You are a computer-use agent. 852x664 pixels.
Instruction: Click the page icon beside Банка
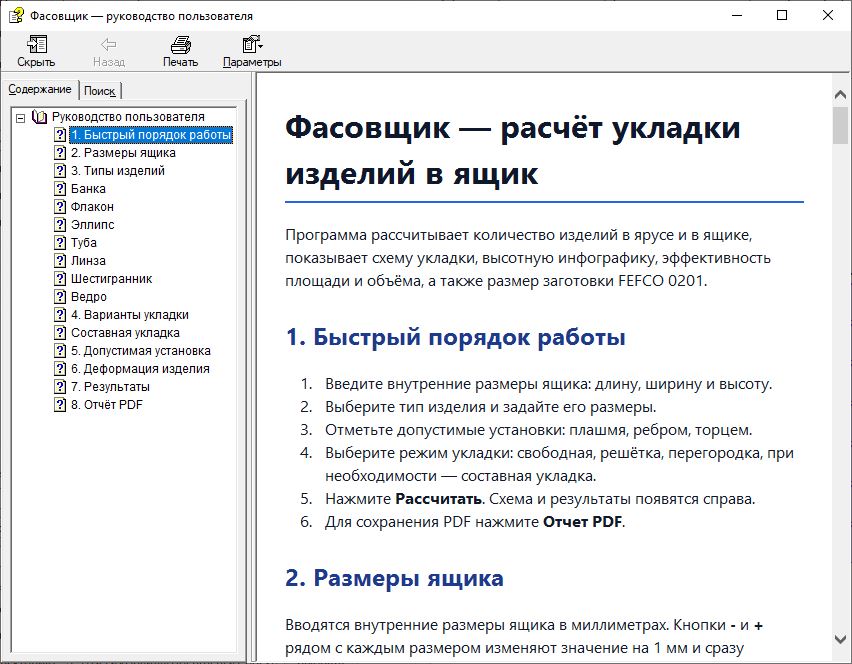click(60, 189)
